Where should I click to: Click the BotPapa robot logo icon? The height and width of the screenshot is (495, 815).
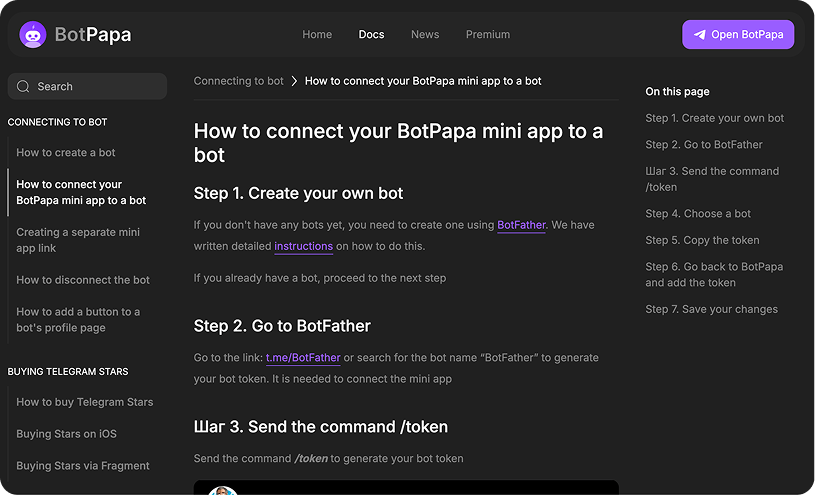coord(33,35)
